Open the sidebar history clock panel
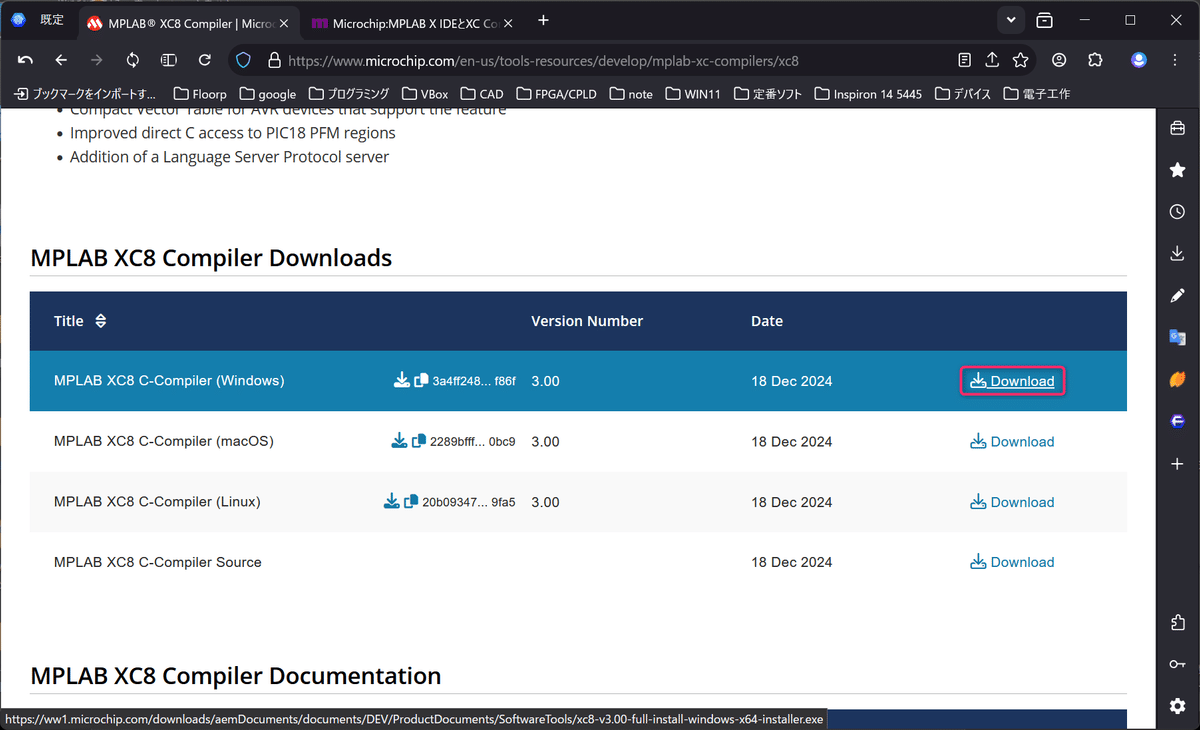This screenshot has width=1200, height=730. 1177,212
